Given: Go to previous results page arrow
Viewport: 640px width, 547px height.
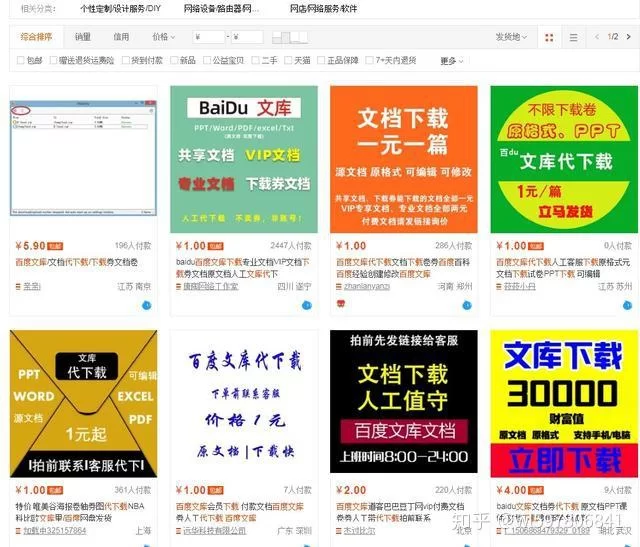Looking at the screenshot, I should (599, 37).
